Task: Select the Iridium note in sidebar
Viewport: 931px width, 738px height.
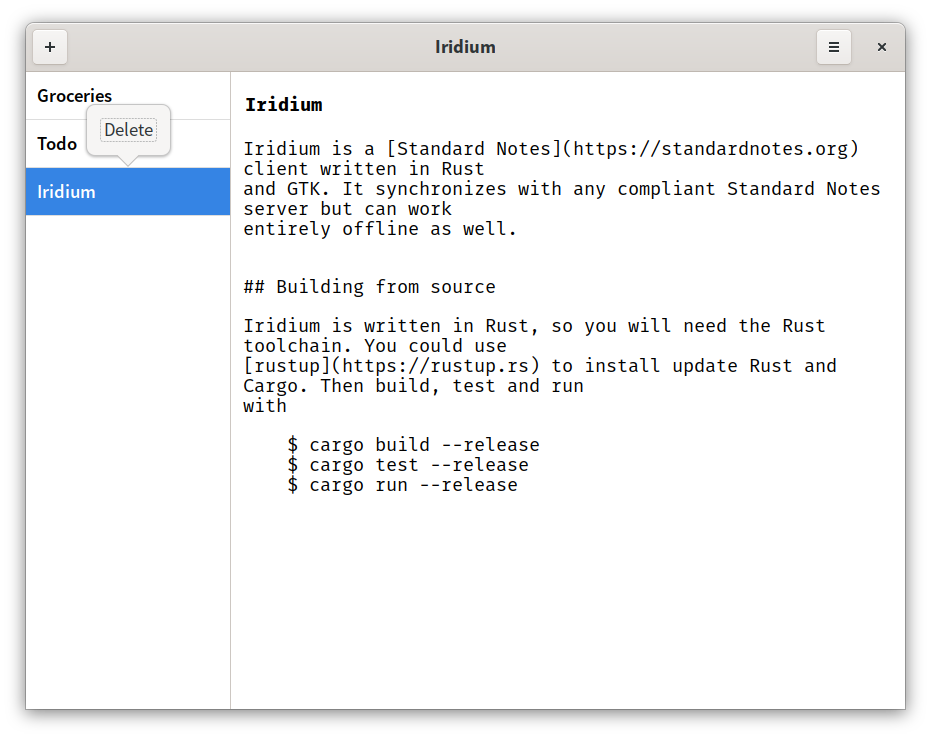Action: (128, 191)
